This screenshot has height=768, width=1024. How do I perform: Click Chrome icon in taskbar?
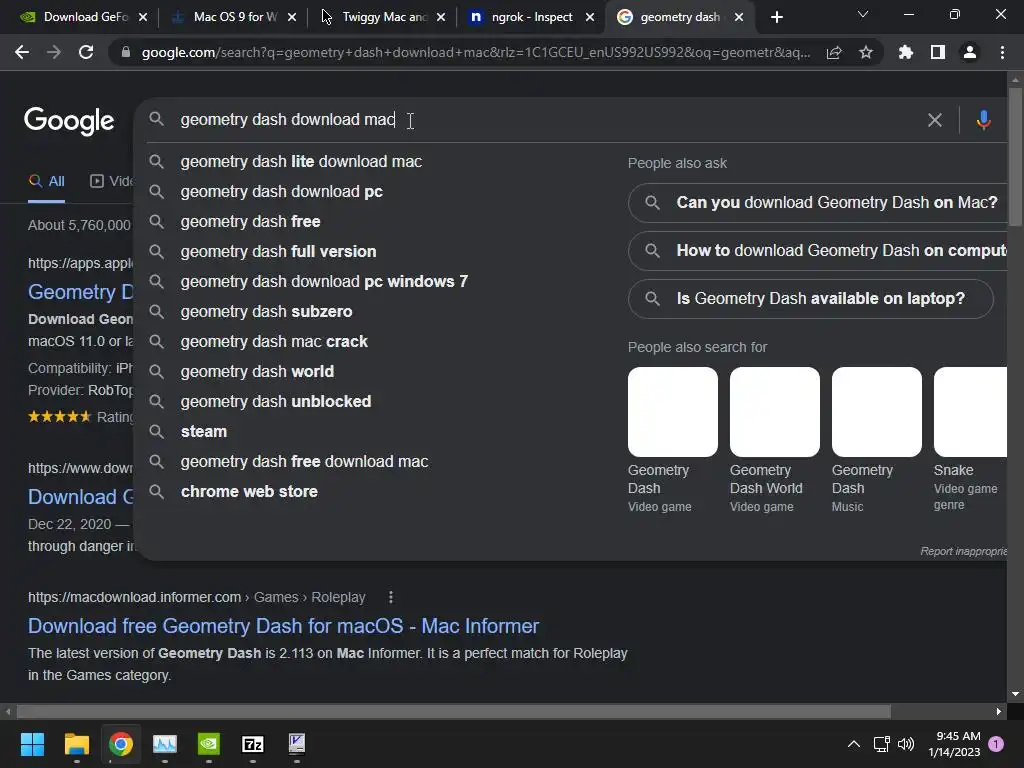tap(121, 744)
